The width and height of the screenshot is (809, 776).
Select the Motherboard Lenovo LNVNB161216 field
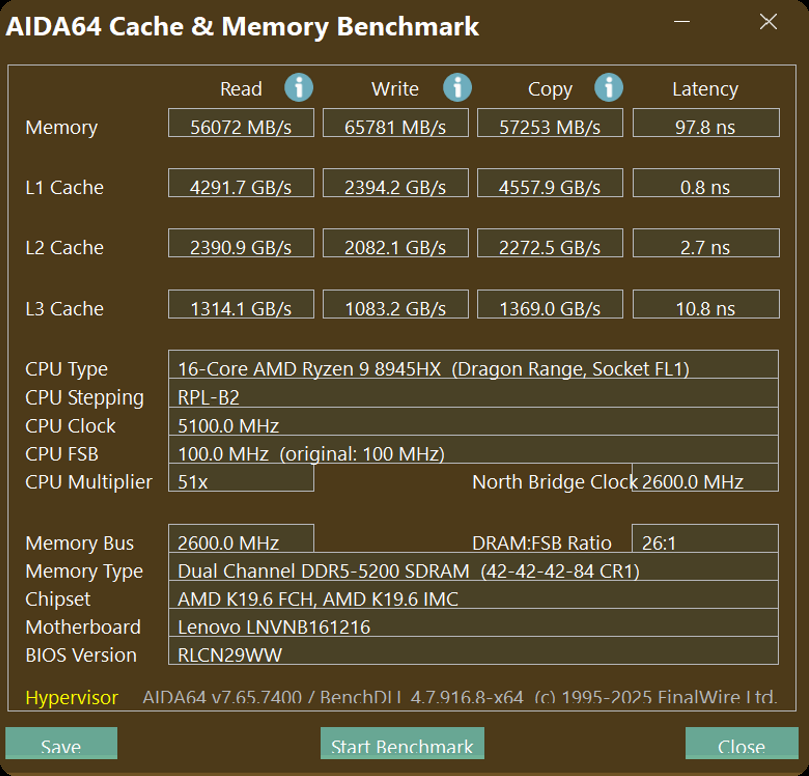tap(472, 624)
